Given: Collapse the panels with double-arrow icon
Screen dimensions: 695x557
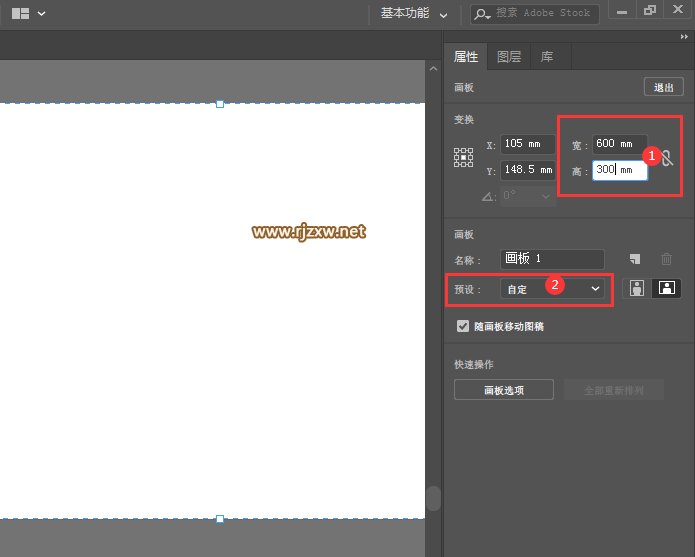Looking at the screenshot, I should point(684,37).
